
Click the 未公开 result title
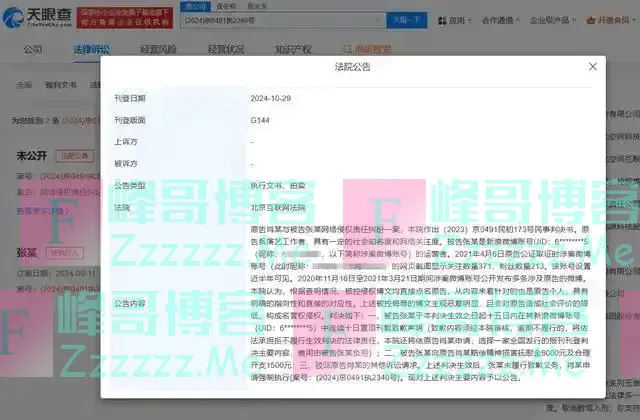(32, 156)
